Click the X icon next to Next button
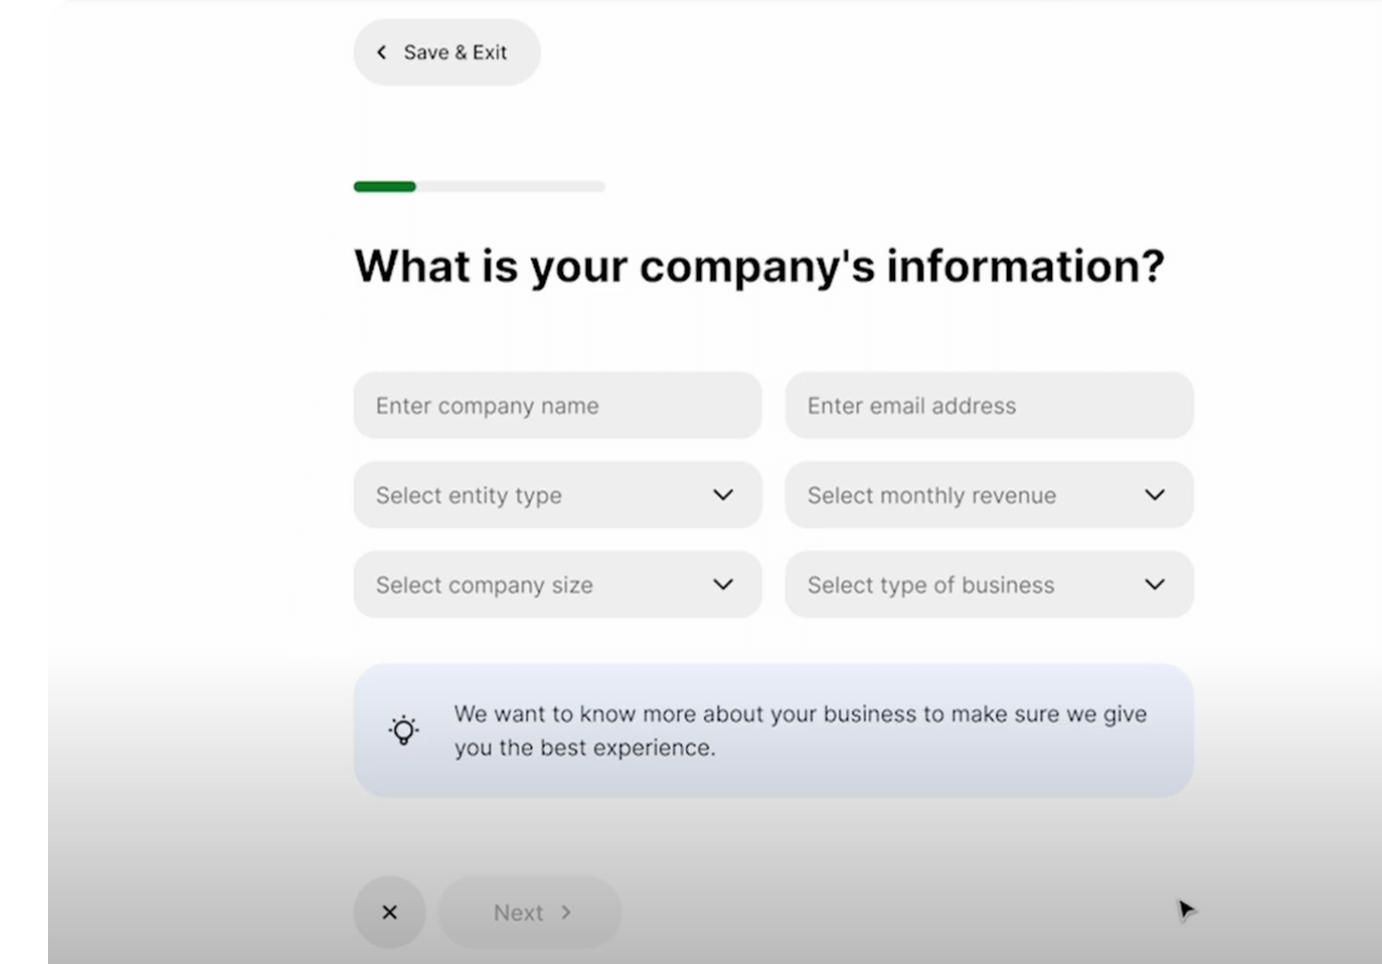1382x964 pixels. pyautogui.click(x=389, y=911)
